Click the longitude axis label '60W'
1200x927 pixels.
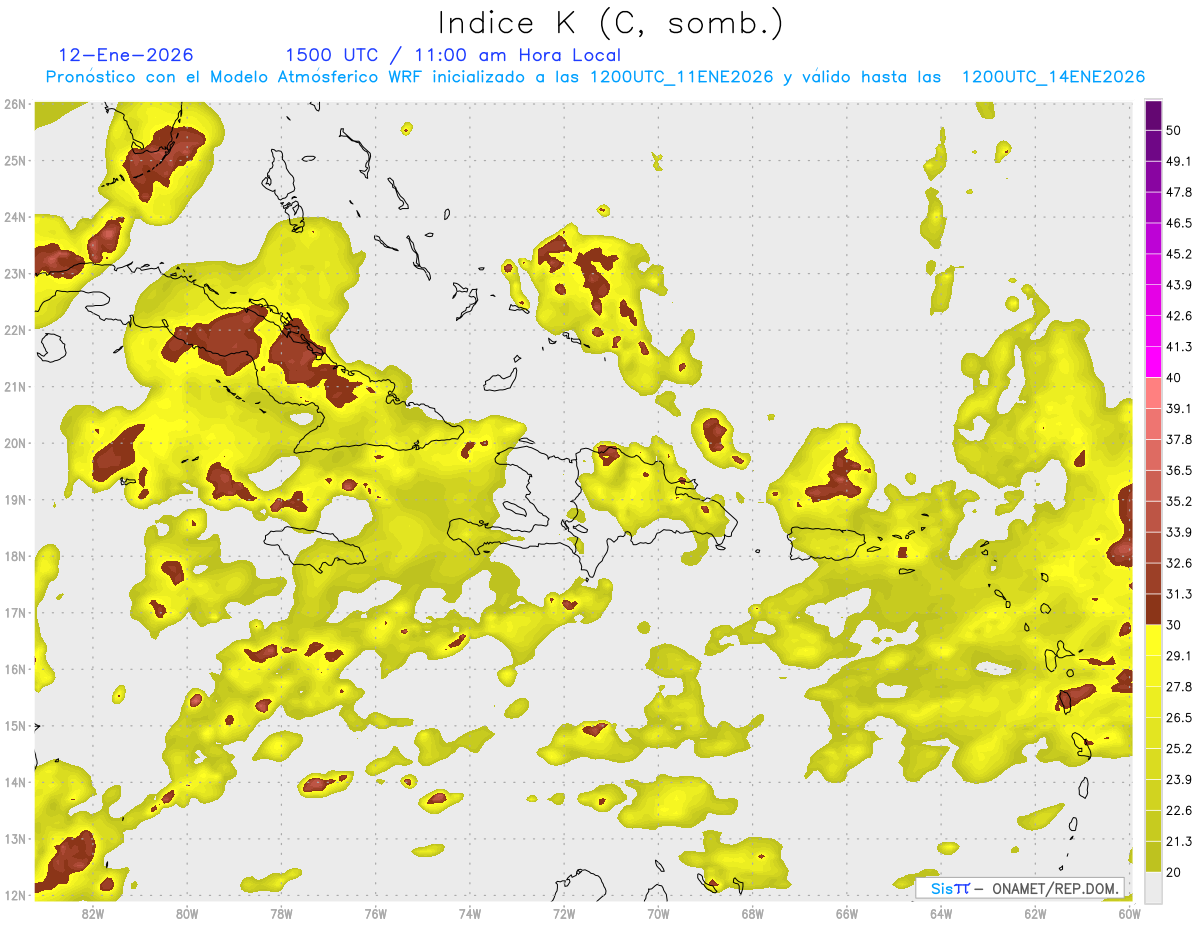(x=1130, y=913)
